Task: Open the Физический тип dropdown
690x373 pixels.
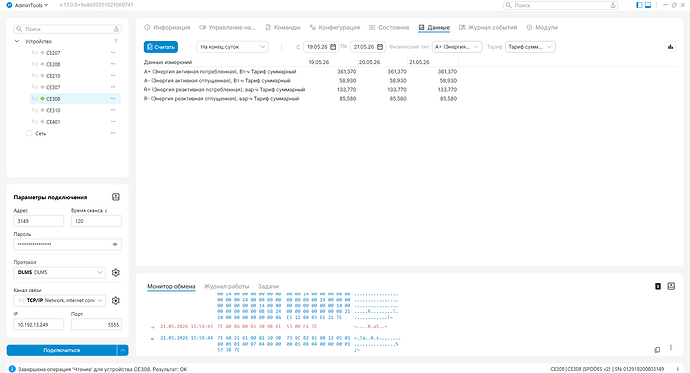Action: (457, 47)
